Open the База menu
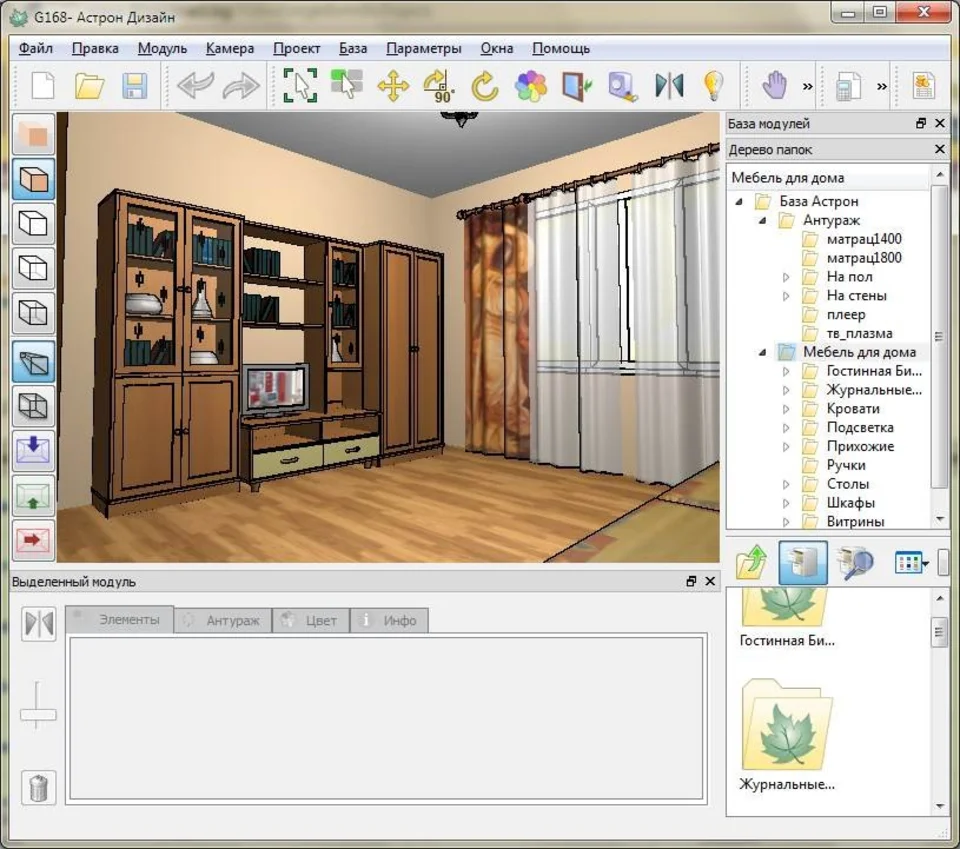The height and width of the screenshot is (849, 960). [353, 48]
